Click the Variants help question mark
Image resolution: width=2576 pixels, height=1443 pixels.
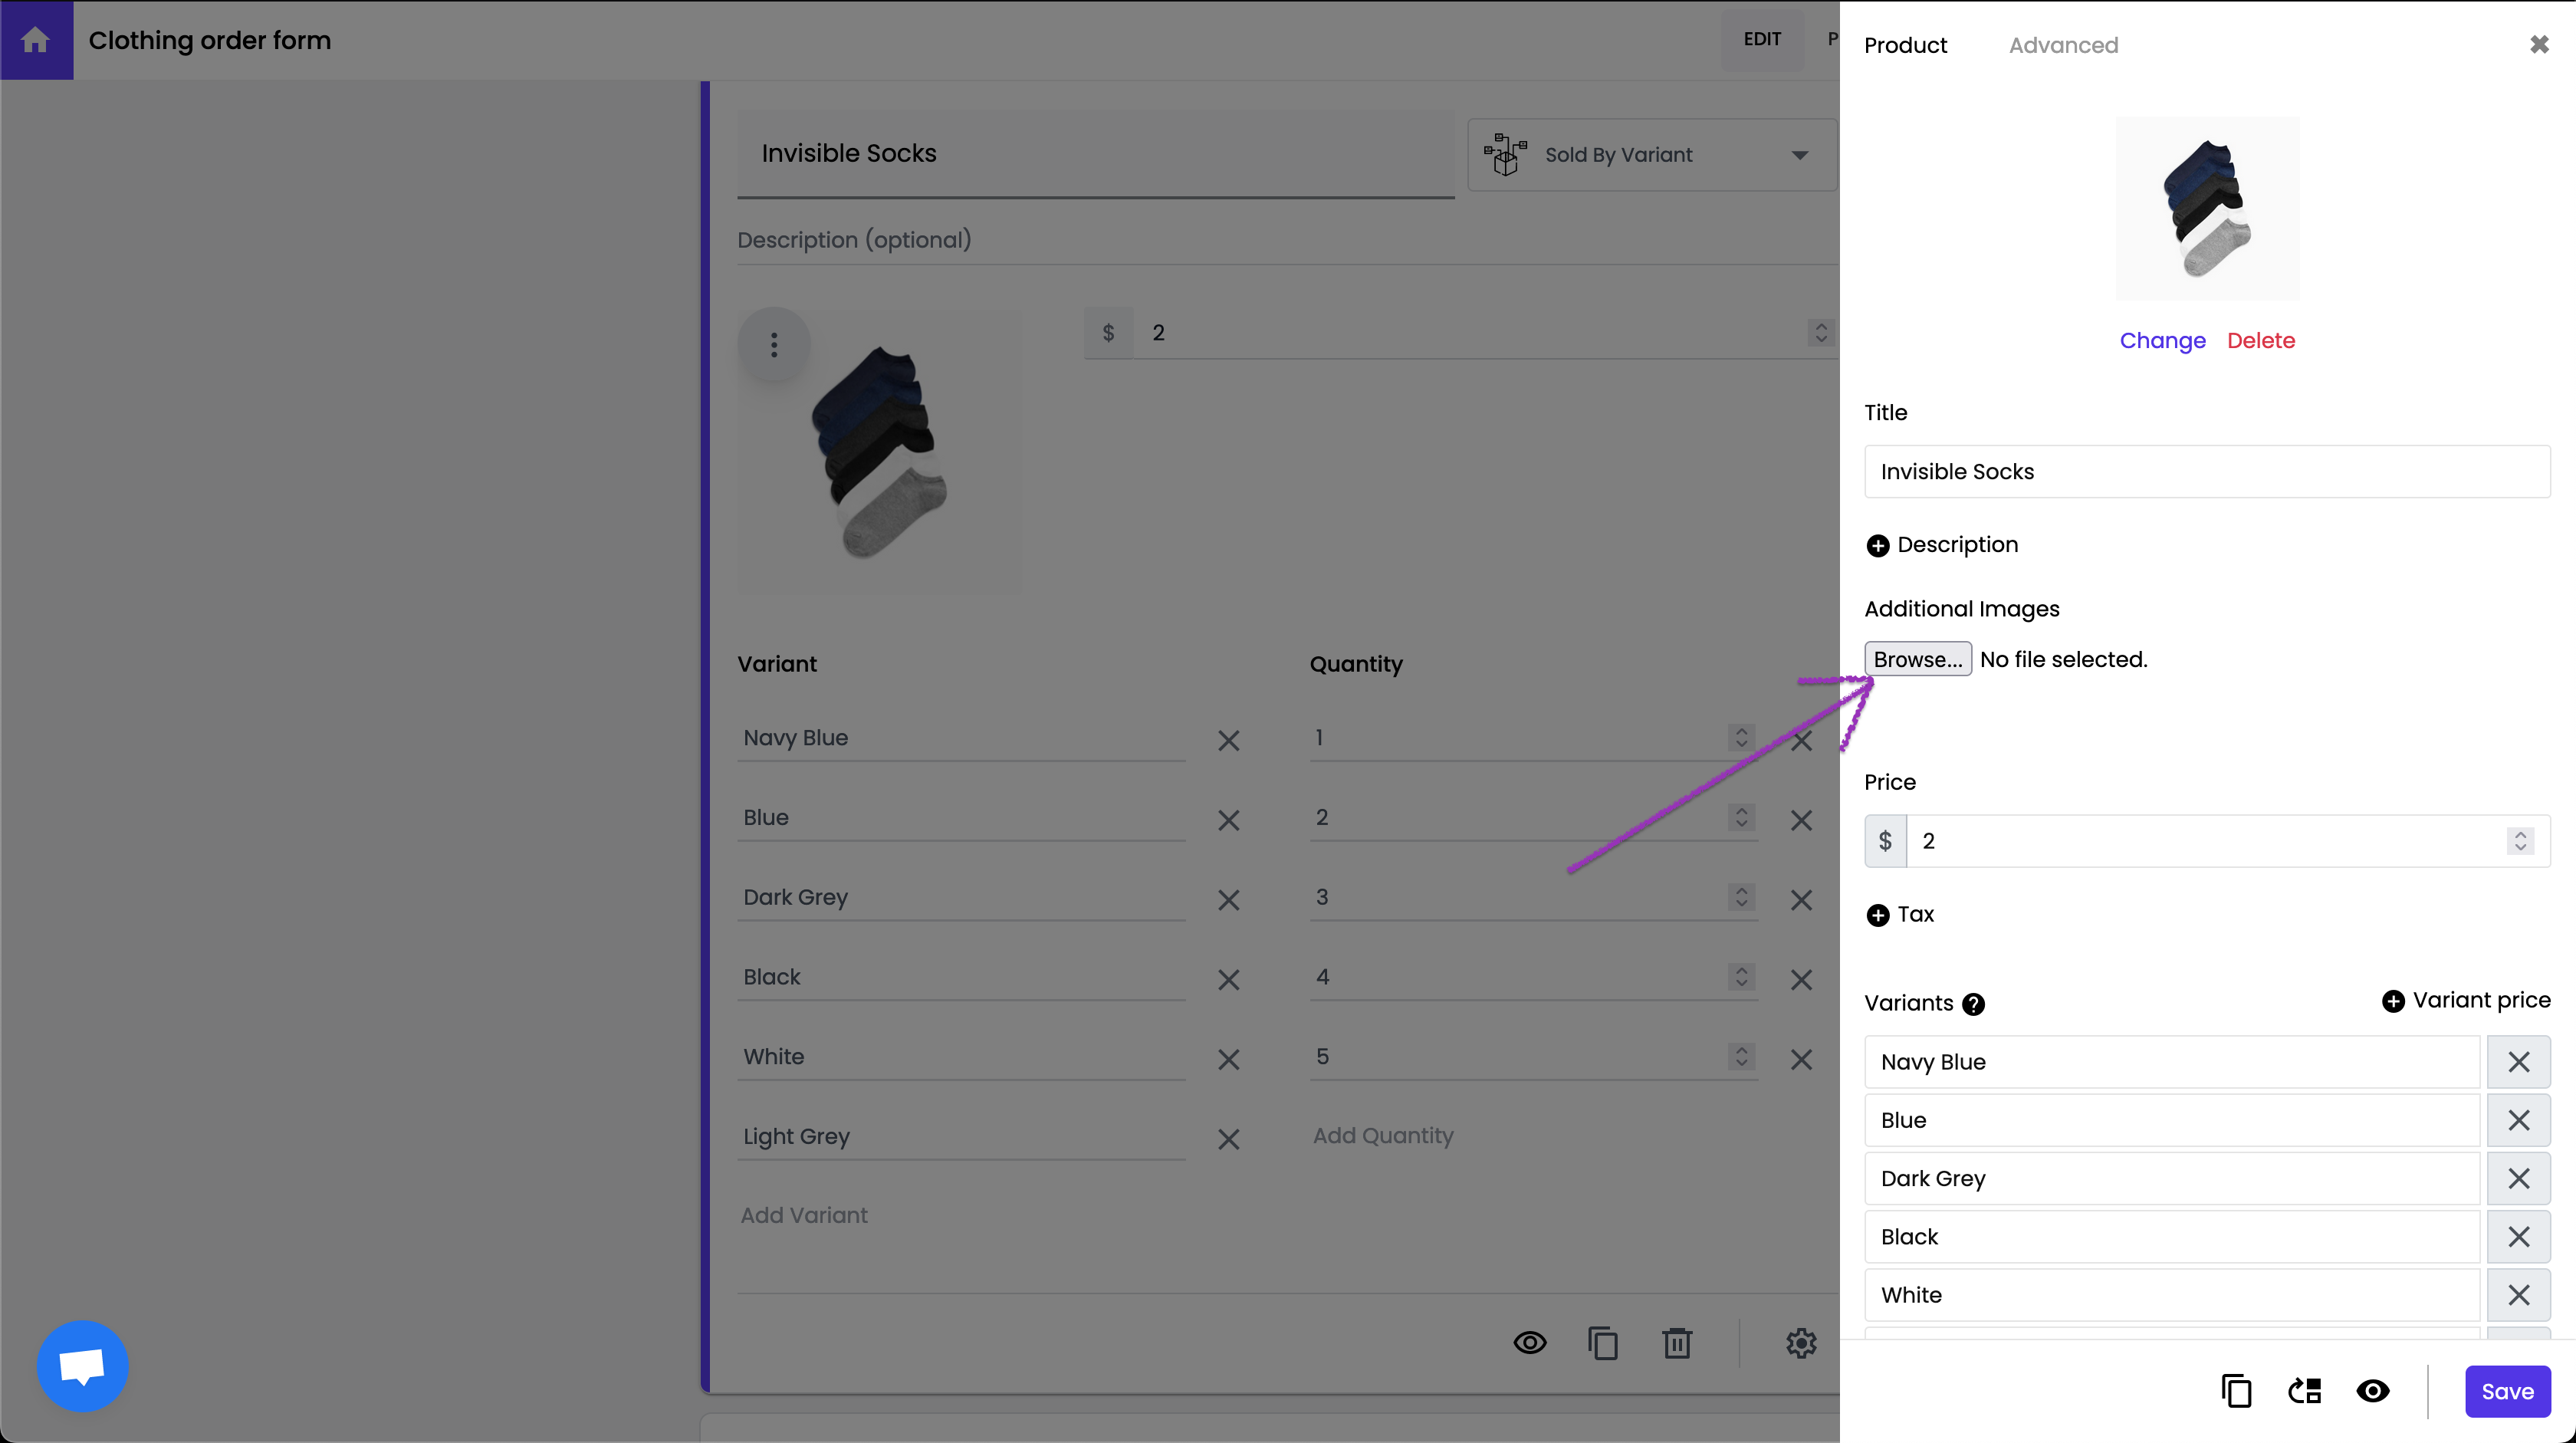click(1973, 1004)
